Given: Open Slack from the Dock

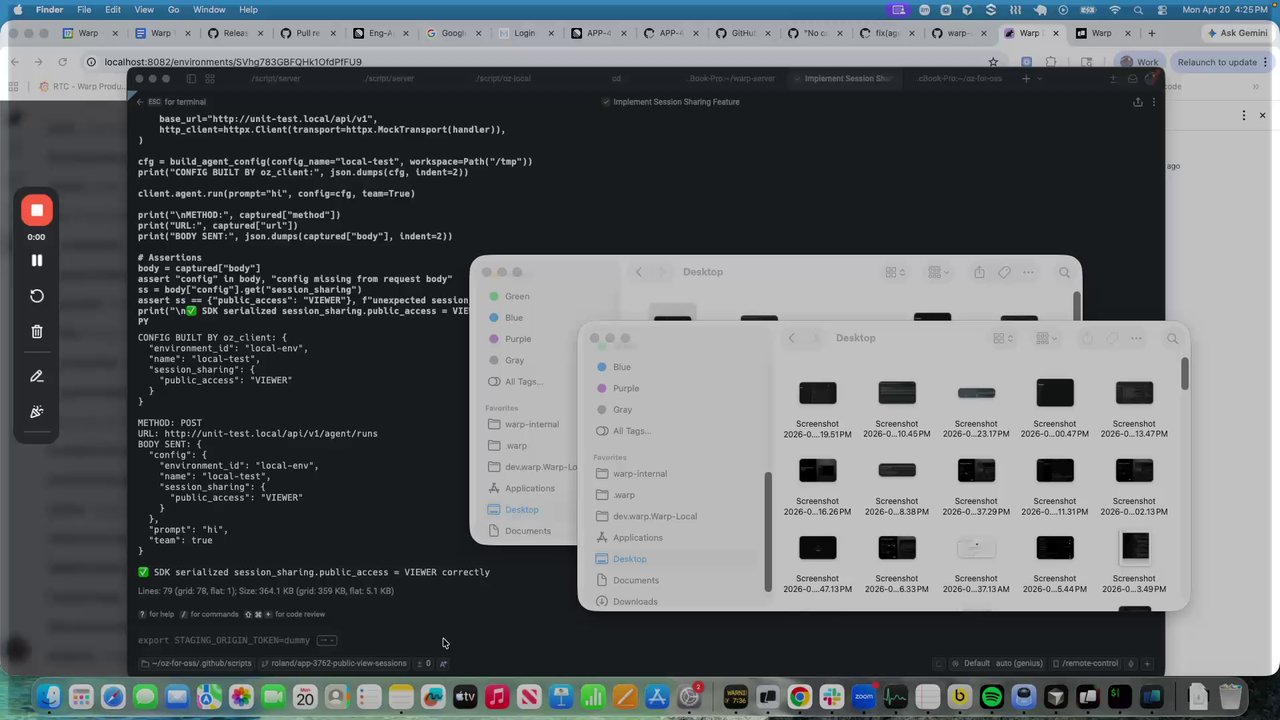Looking at the screenshot, I should [831, 696].
